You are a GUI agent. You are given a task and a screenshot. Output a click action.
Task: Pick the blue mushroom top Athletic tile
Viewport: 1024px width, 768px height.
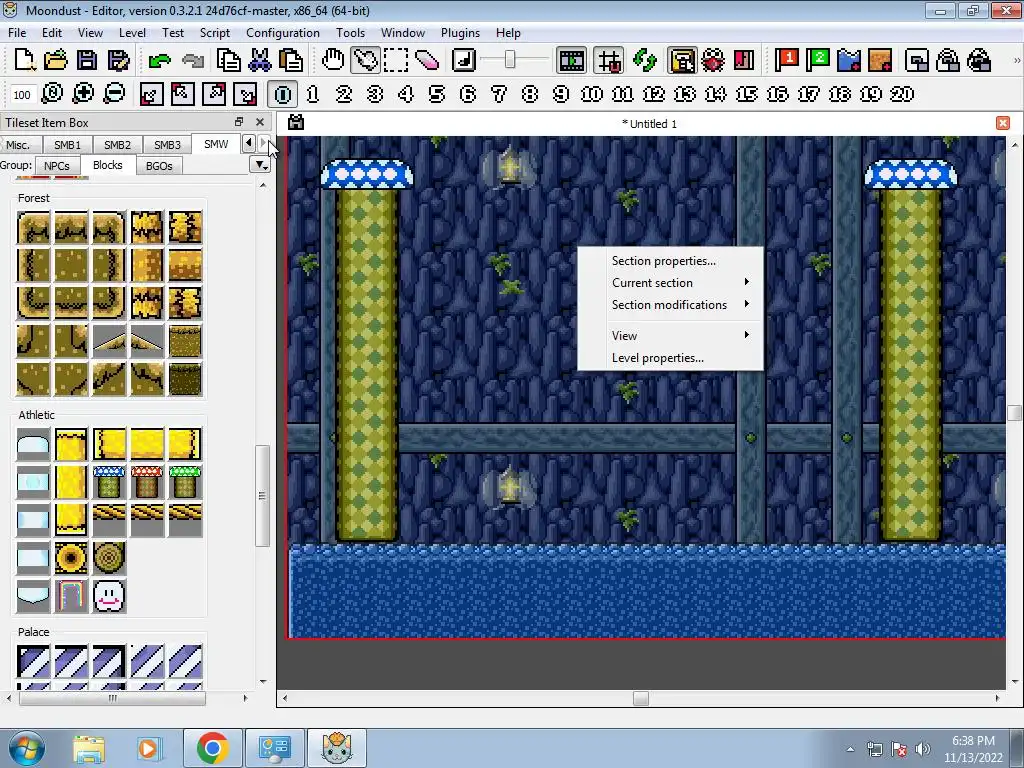(109, 482)
